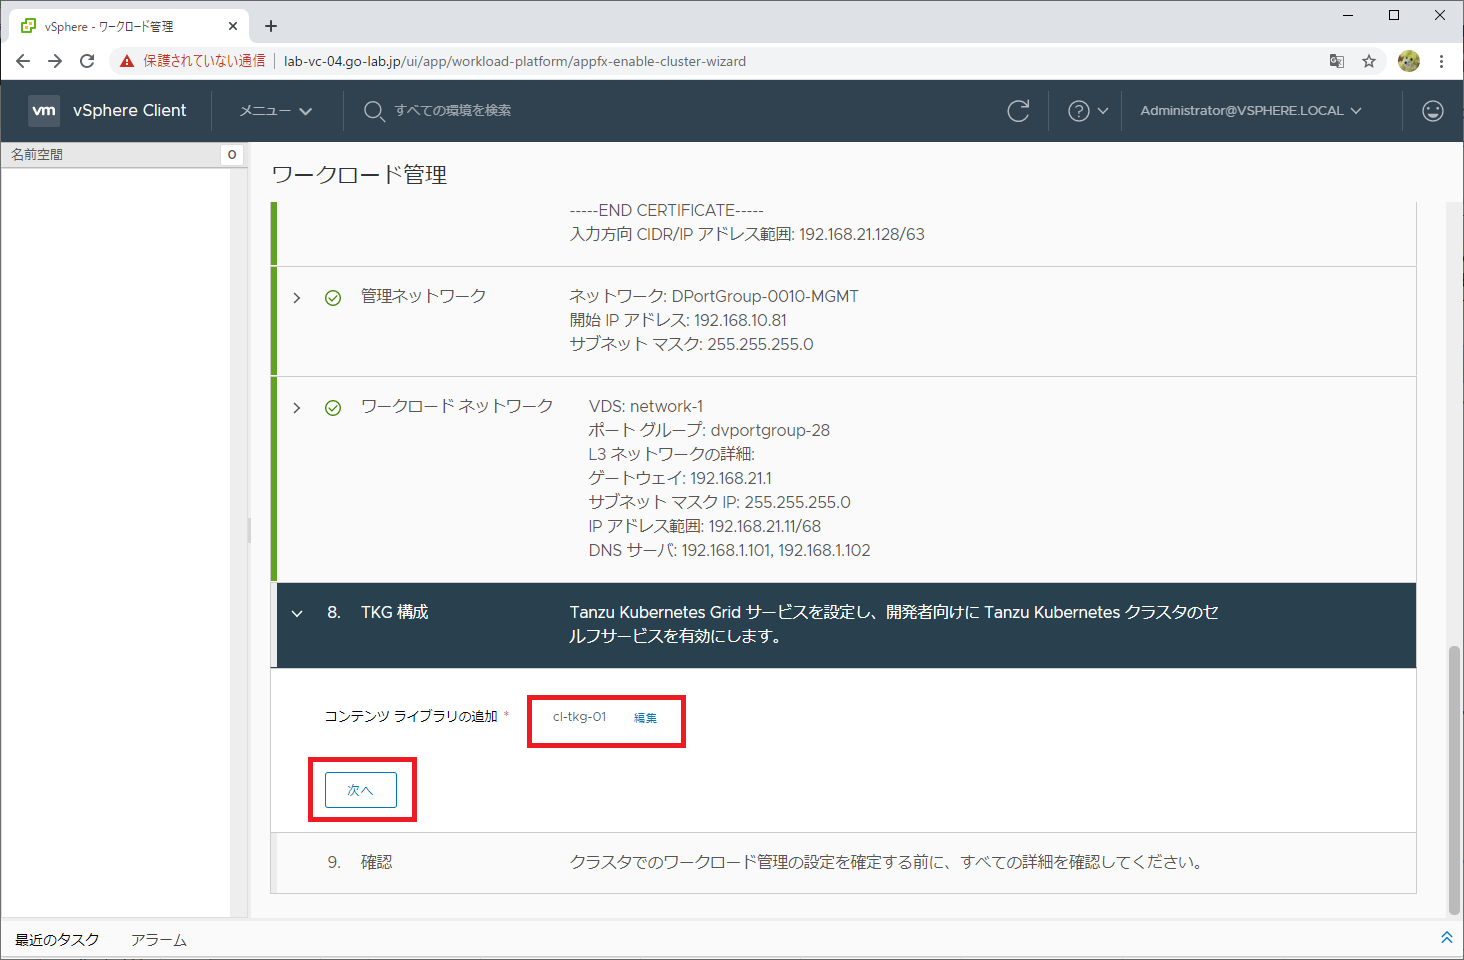
Task: Click the ゲートウェイ: 192.168.21.1 line
Action: (x=680, y=478)
